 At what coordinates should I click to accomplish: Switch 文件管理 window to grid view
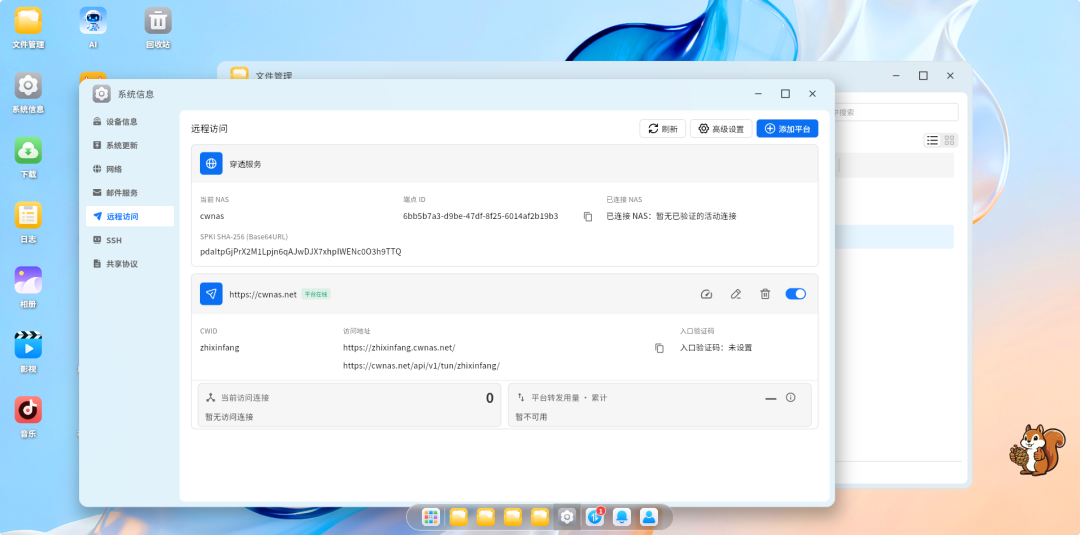(x=950, y=140)
